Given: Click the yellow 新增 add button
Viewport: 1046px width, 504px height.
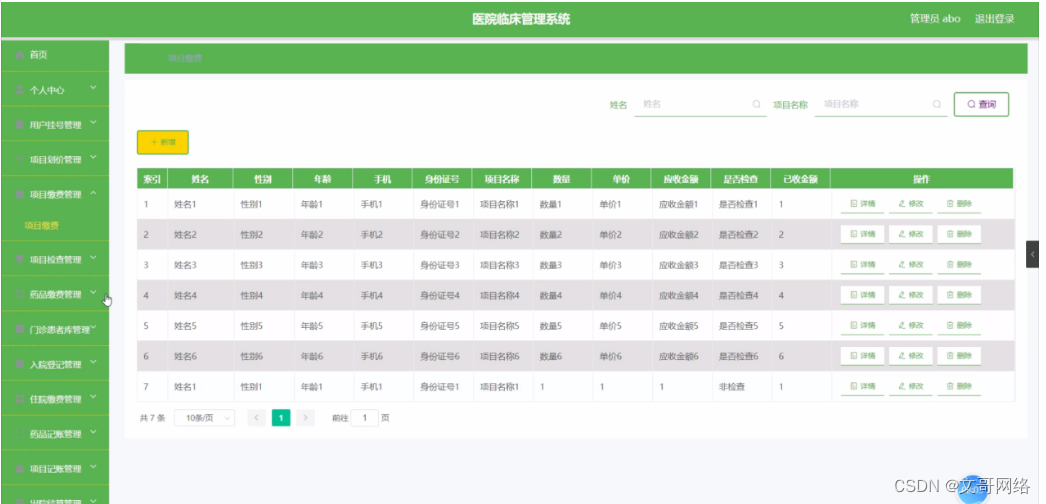Looking at the screenshot, I should (163, 143).
